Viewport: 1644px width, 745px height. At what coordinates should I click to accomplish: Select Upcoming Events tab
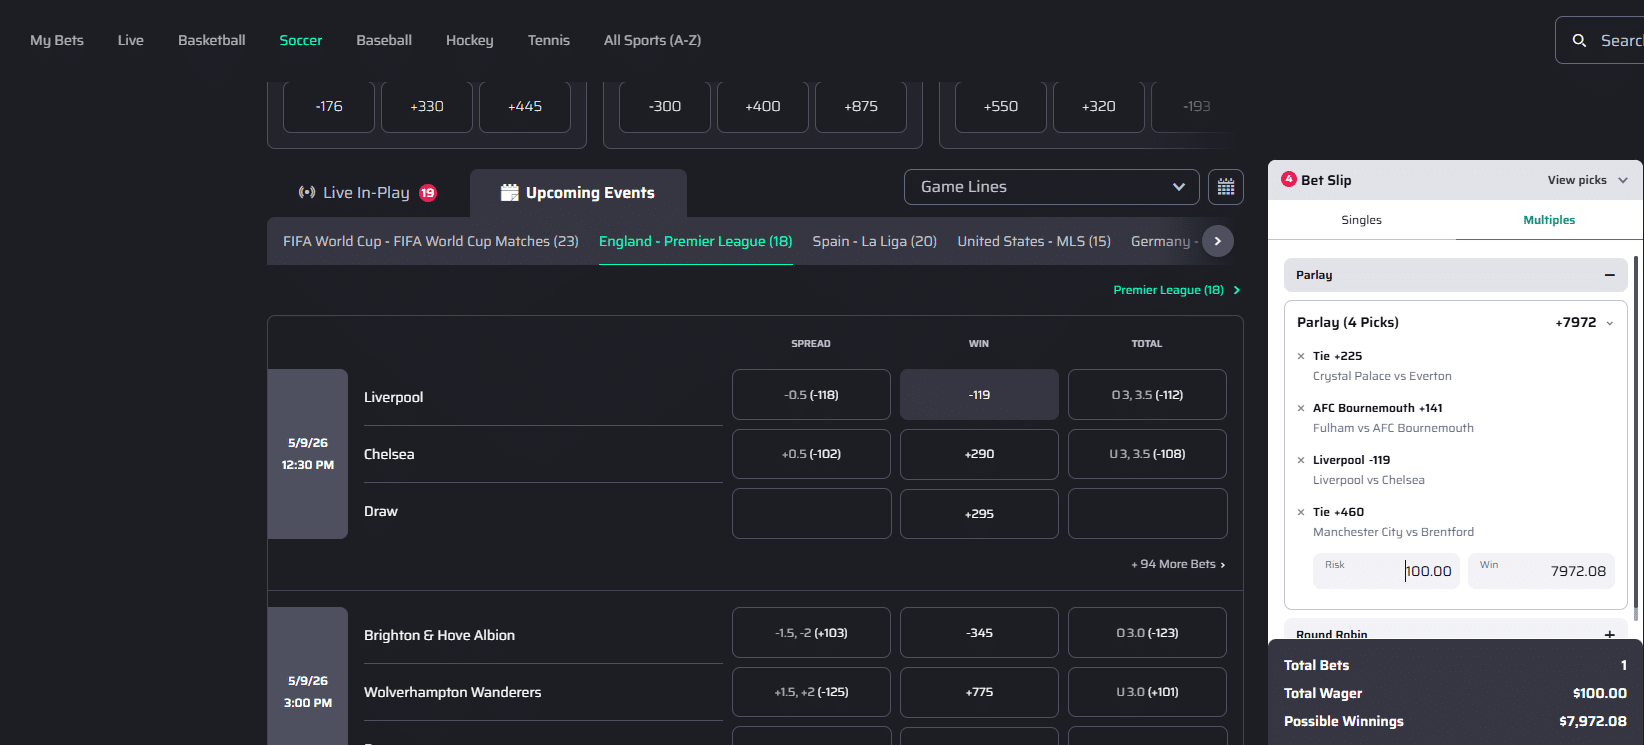578,193
